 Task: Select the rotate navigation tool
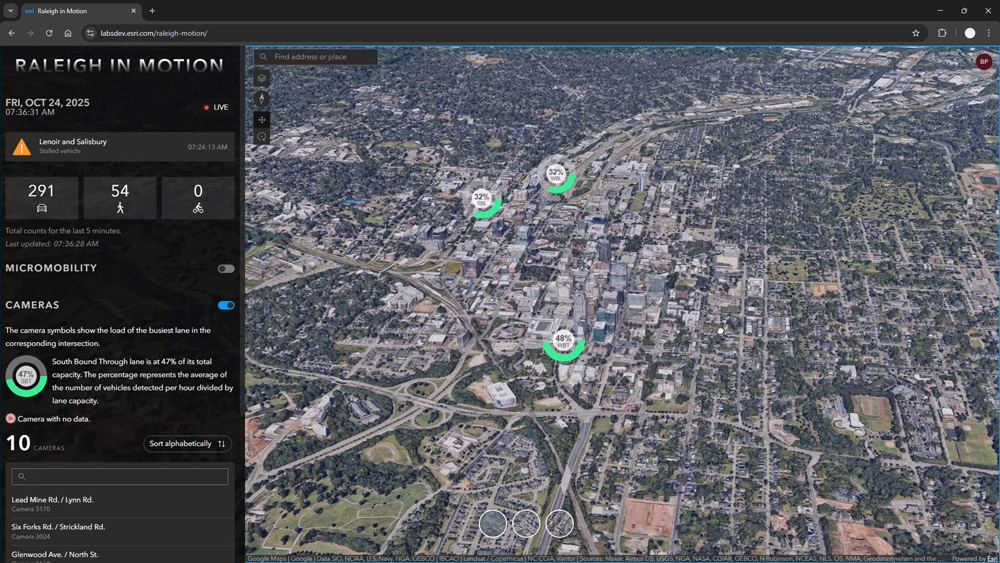tap(262, 138)
